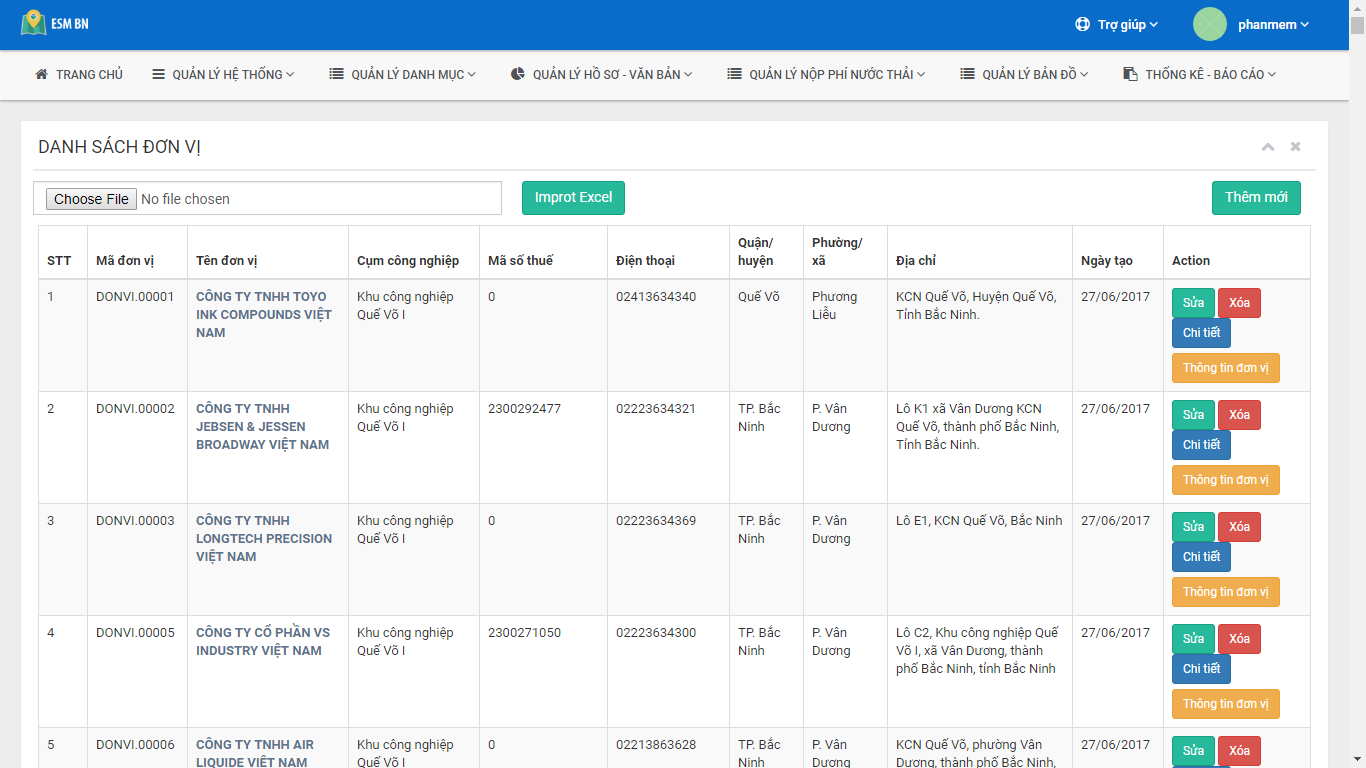Click the Trợ giúp lifebuoy icon
Image resolution: width=1366 pixels, height=768 pixels.
point(1082,25)
